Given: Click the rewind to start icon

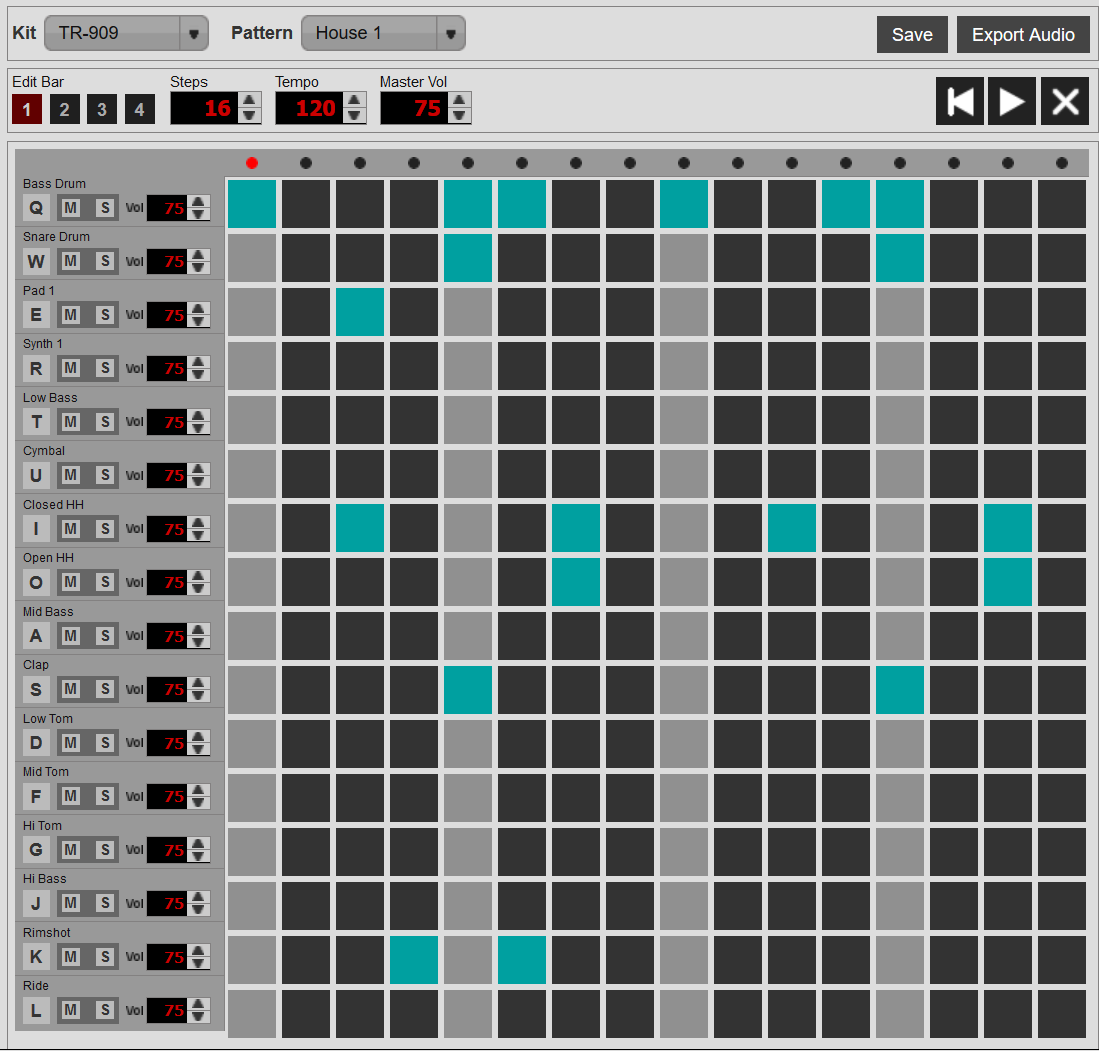Looking at the screenshot, I should [x=959, y=101].
